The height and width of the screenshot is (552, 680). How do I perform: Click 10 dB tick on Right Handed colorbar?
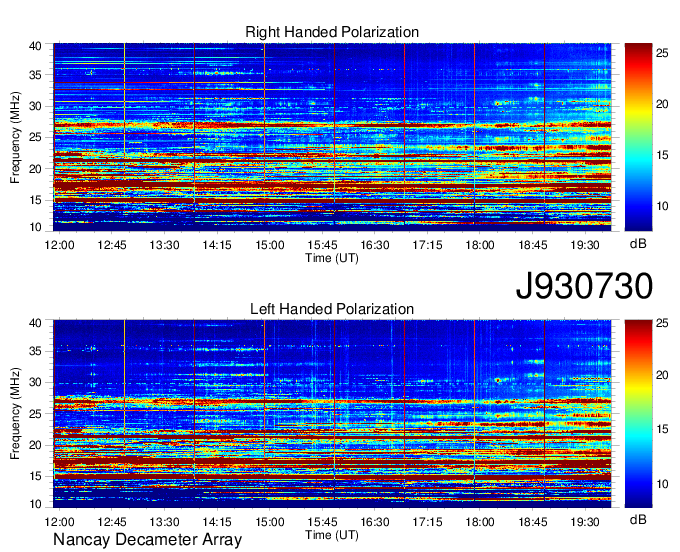[662, 206]
